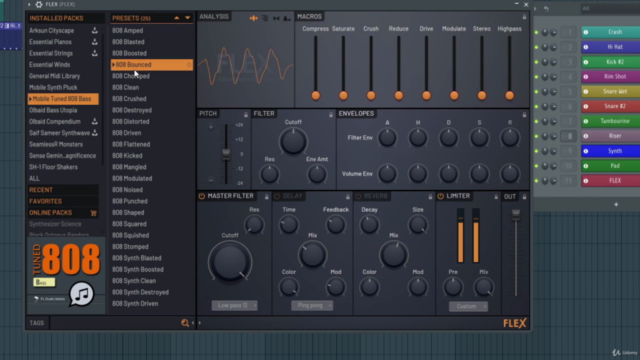Open the Custom limiter preset dropdown

[468, 307]
